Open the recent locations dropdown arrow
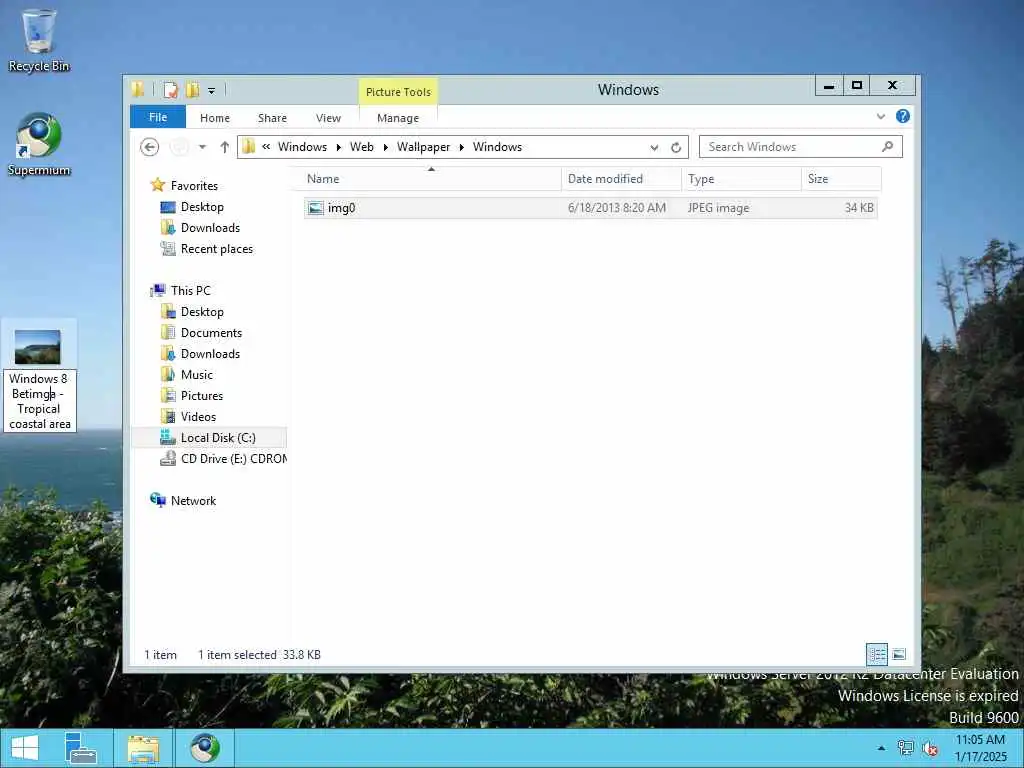Image resolution: width=1024 pixels, height=768 pixels. 202,147
